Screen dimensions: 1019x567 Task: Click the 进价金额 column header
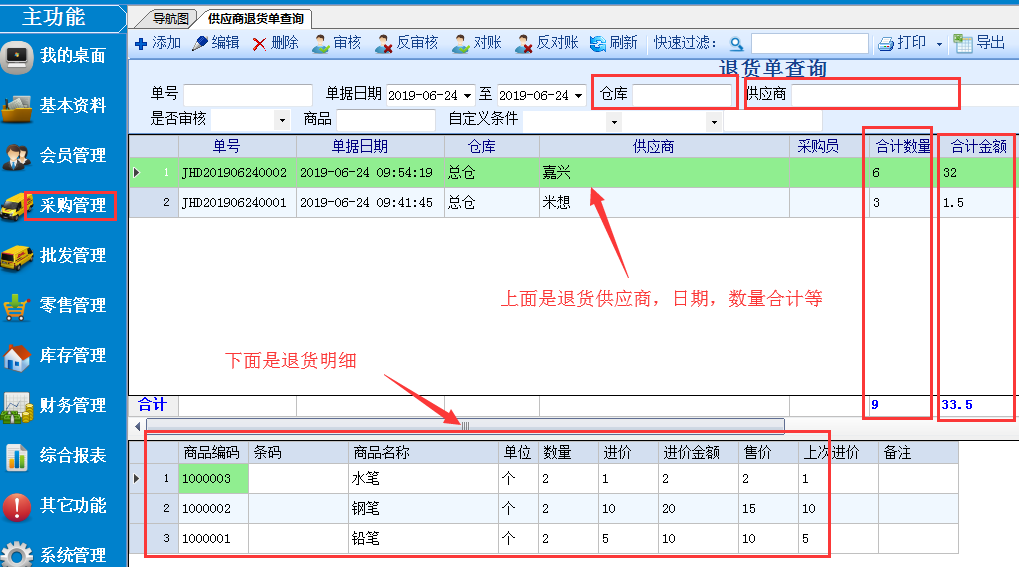698,453
